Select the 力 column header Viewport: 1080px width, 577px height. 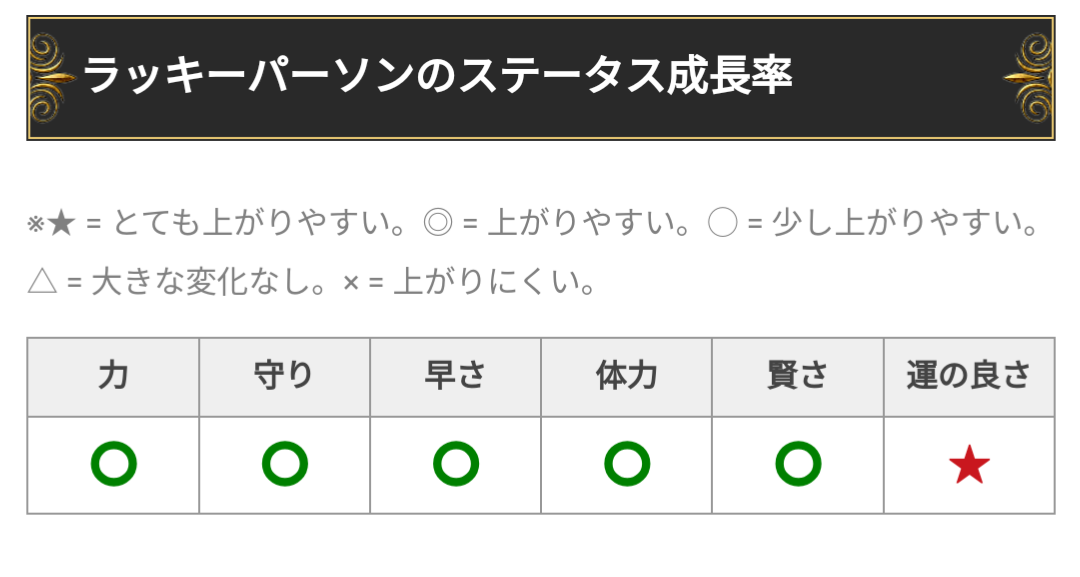click(114, 377)
